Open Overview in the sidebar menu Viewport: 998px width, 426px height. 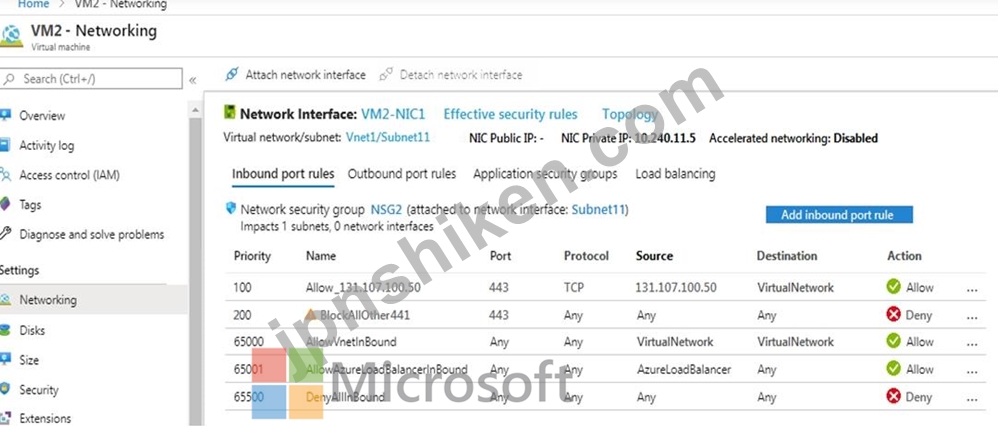tap(42, 116)
